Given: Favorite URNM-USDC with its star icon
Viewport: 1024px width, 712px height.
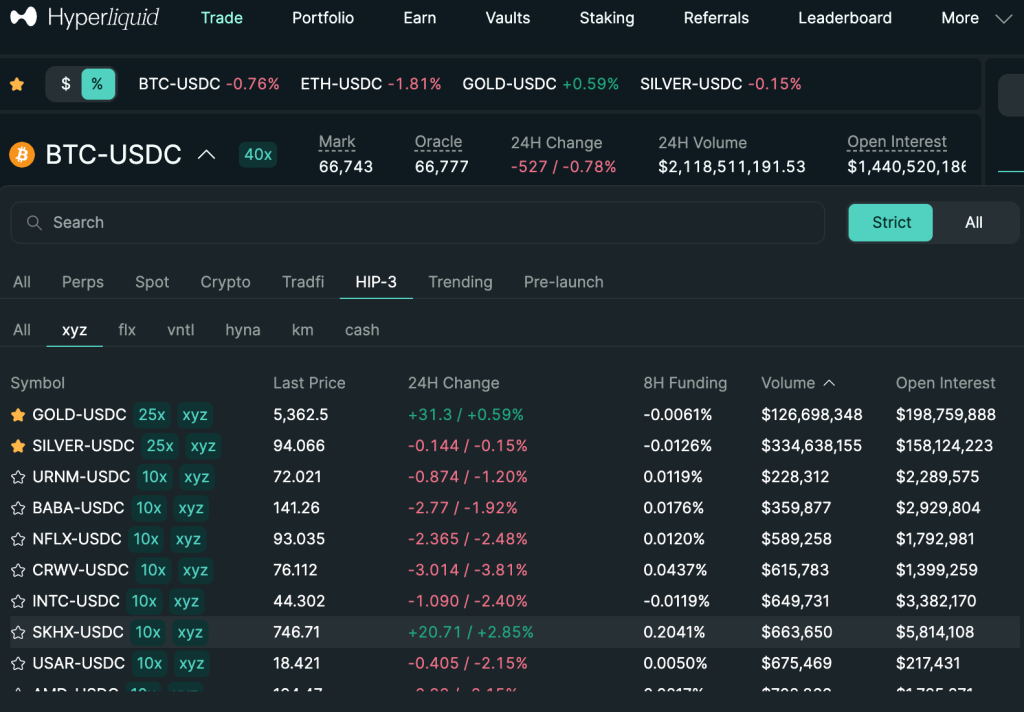Looking at the screenshot, I should tap(17, 477).
